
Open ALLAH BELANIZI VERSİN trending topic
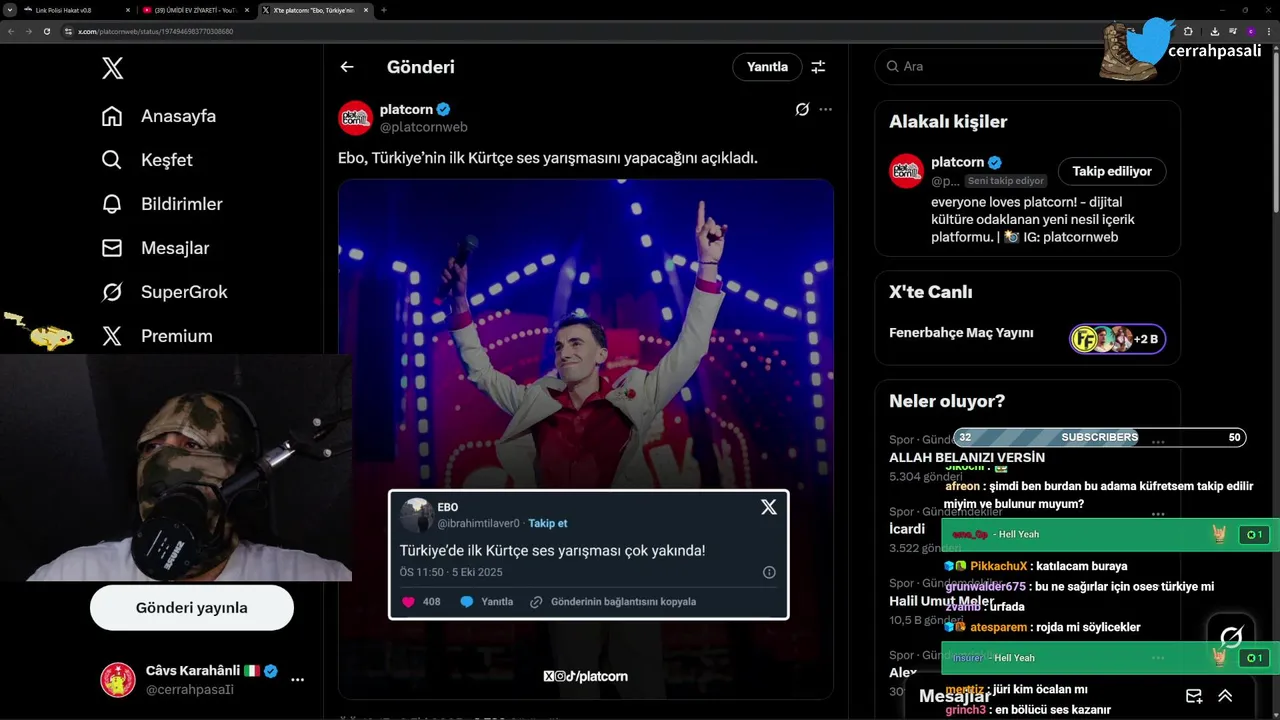967,457
